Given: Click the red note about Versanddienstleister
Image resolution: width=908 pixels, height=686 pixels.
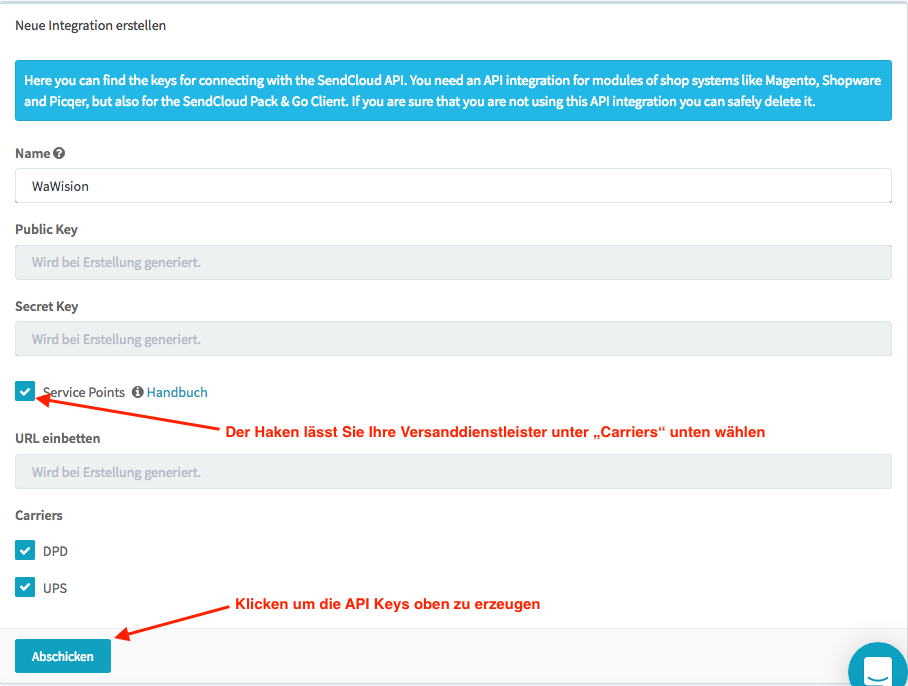Looking at the screenshot, I should pos(495,432).
